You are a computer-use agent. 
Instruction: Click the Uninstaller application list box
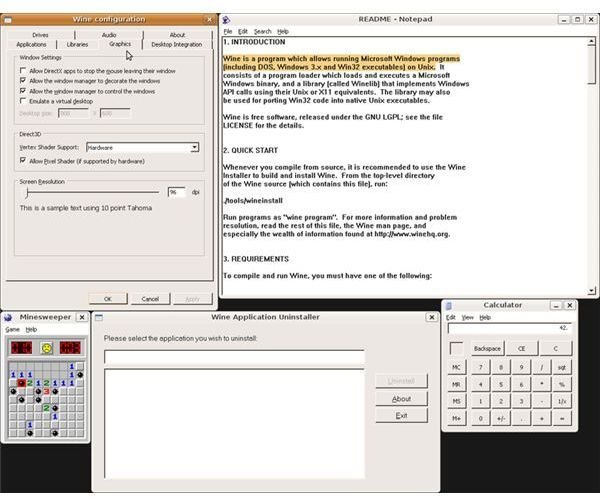234,423
